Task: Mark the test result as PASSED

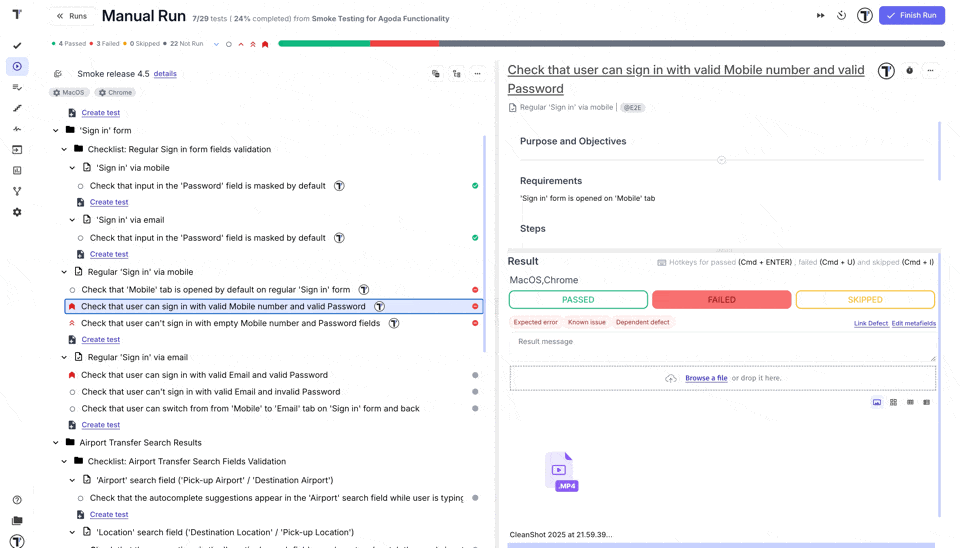Action: 578,300
